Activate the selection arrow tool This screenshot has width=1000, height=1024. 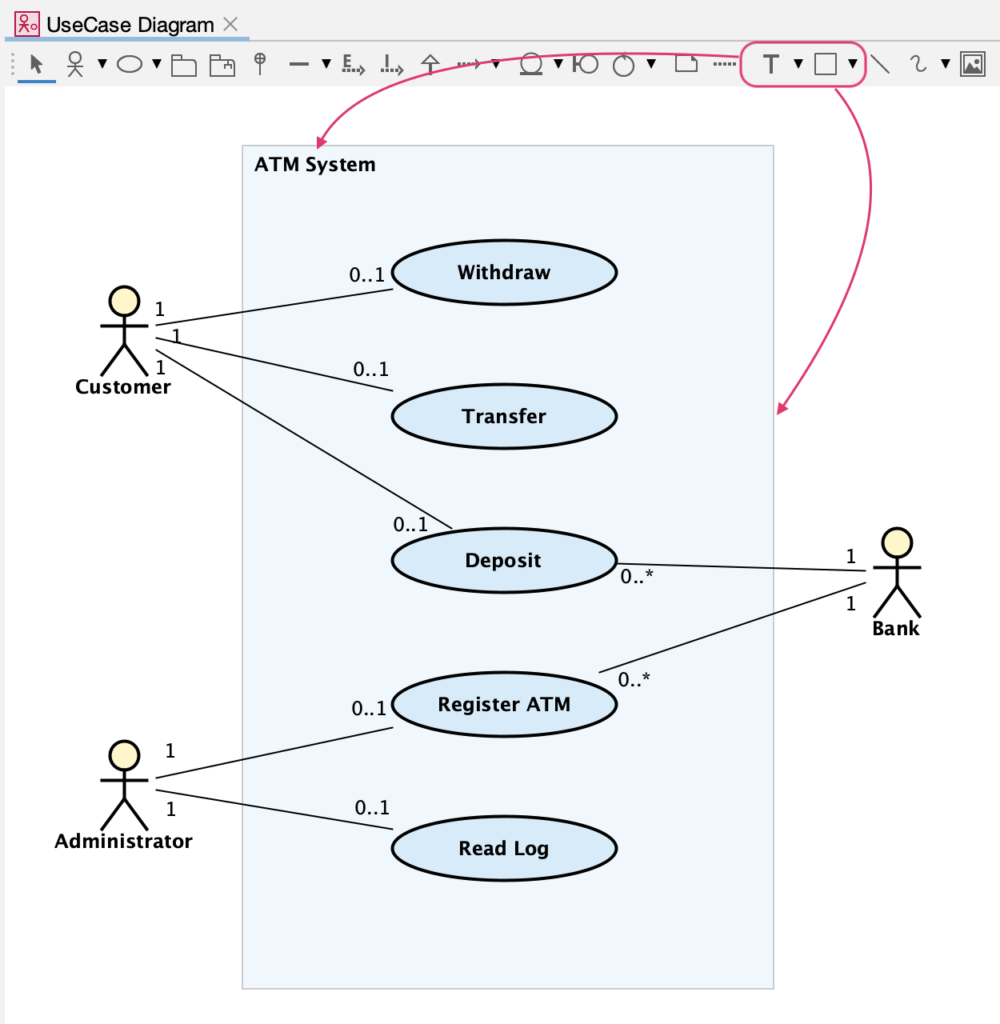coord(33,64)
